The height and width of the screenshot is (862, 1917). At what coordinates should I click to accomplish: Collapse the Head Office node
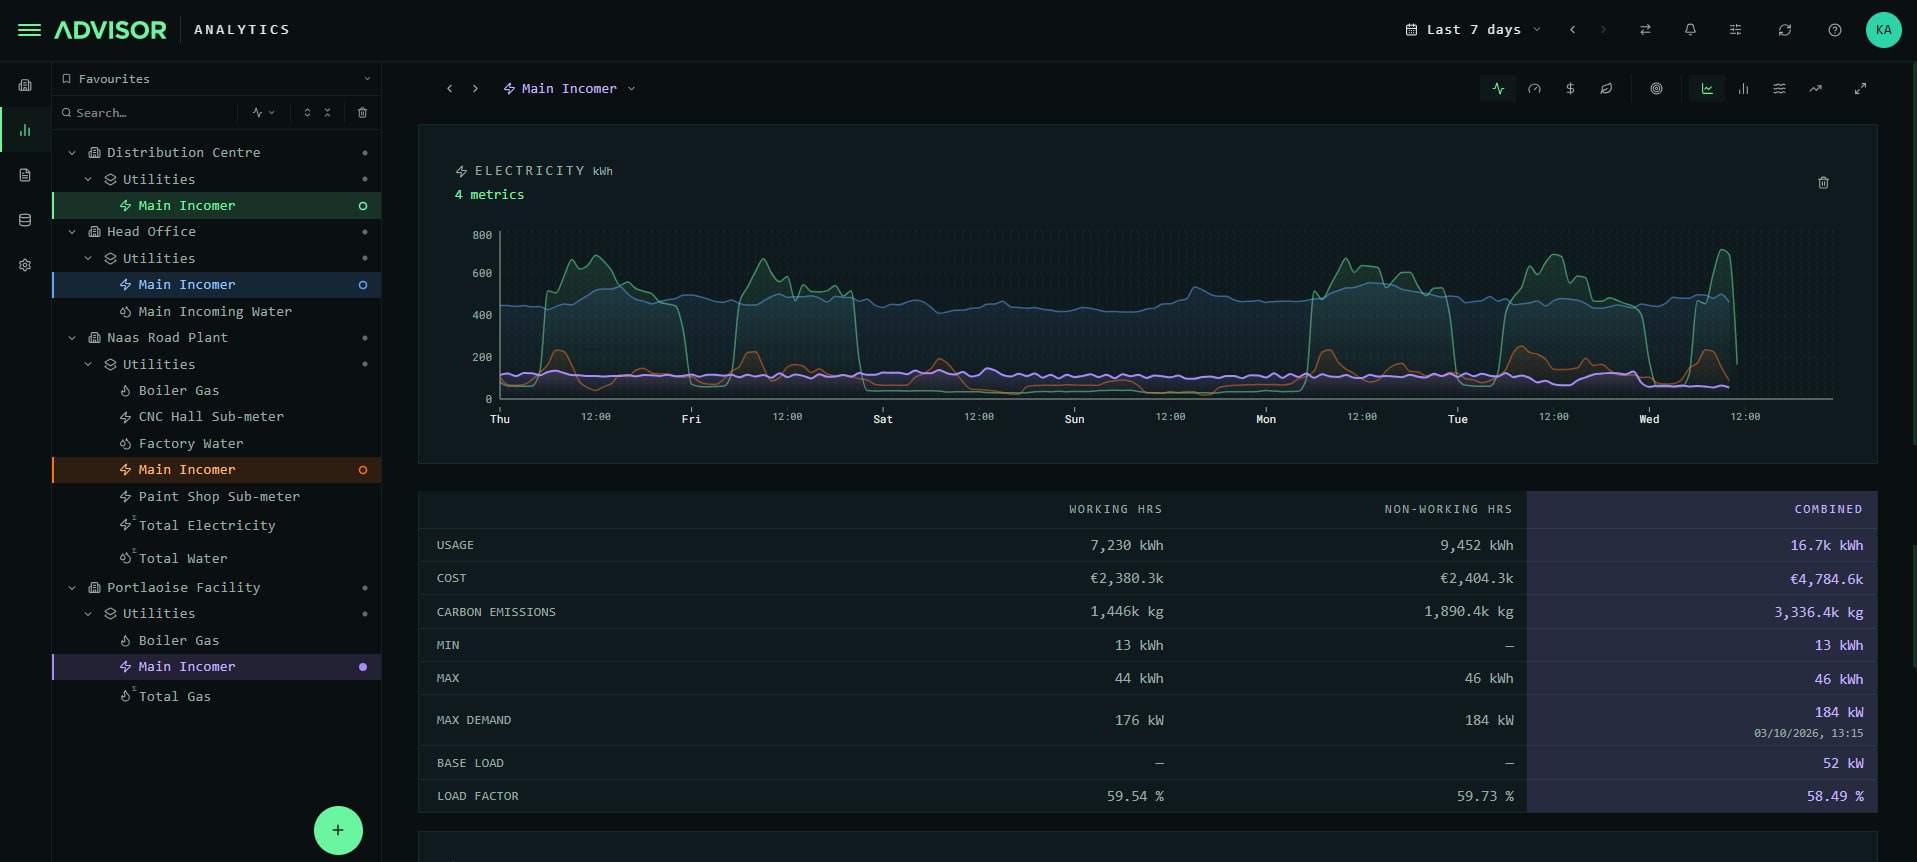[72, 232]
